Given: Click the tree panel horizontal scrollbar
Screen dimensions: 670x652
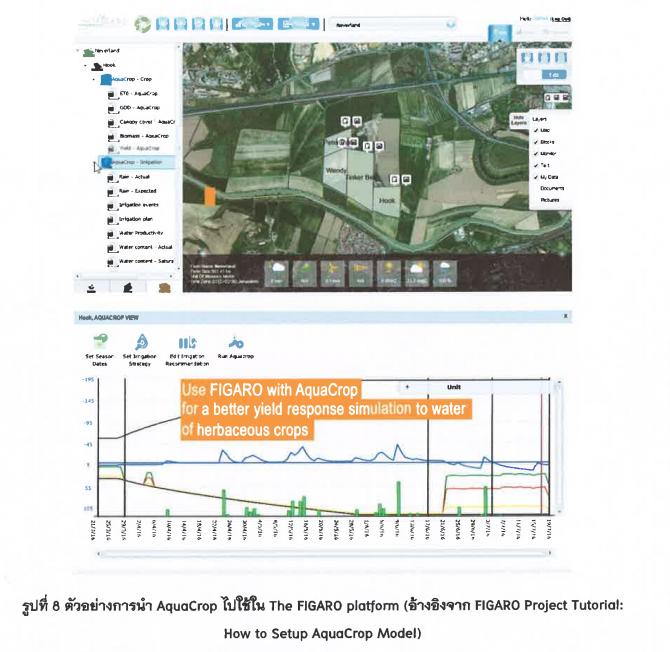Looking at the screenshot, I should pos(124,276).
